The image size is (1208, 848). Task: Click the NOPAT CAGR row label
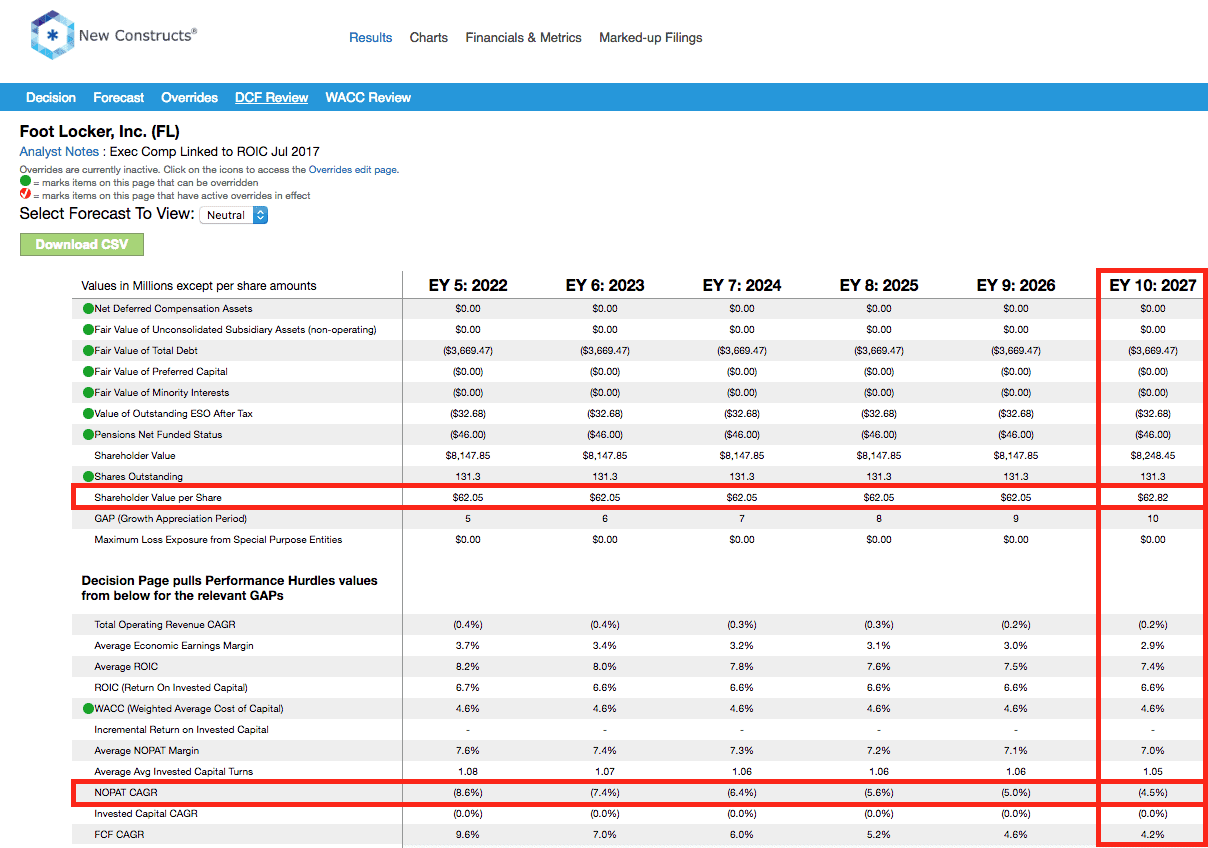tap(128, 793)
